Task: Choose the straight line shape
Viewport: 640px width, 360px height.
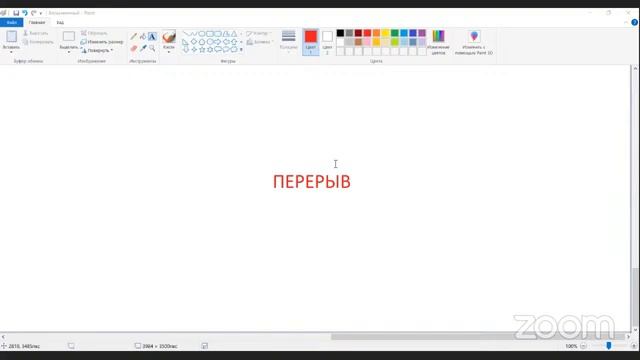Action: (186, 34)
